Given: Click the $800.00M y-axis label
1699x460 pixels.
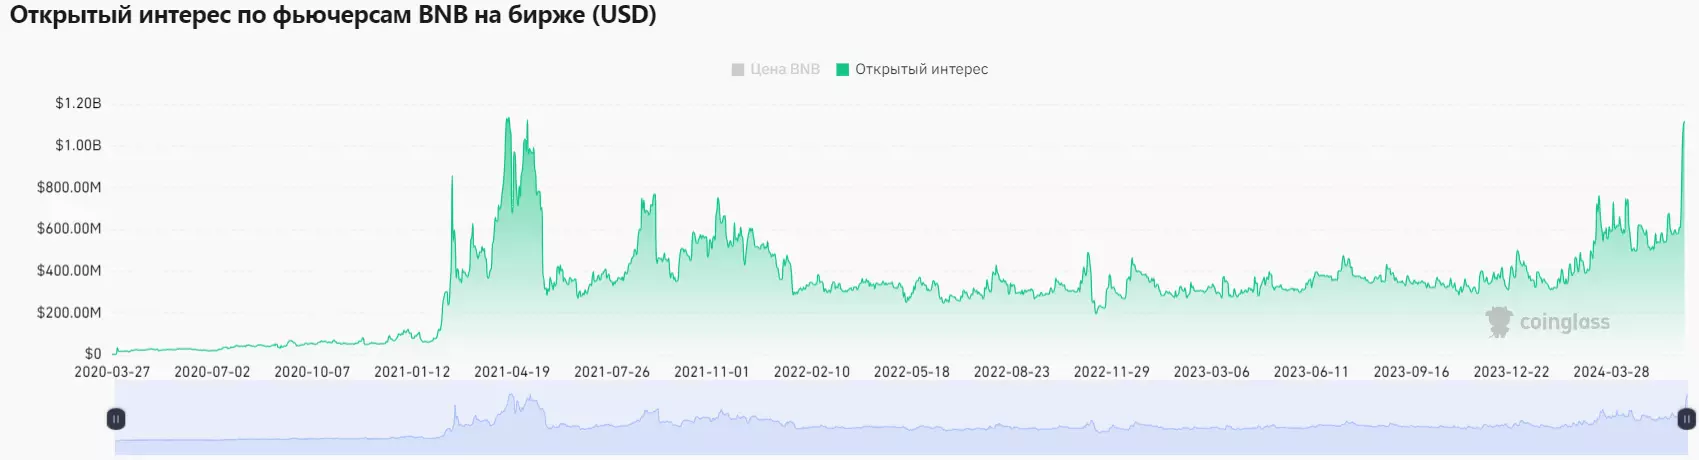Looking at the screenshot, I should [69, 187].
